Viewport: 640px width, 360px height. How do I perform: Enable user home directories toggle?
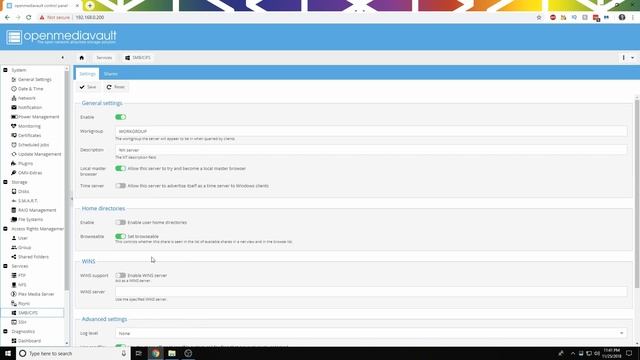coord(120,222)
